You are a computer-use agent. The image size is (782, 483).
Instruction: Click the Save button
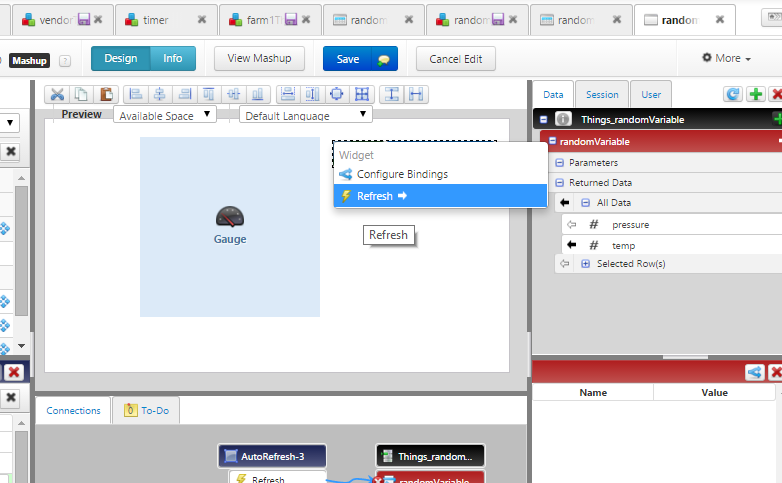[x=348, y=59]
